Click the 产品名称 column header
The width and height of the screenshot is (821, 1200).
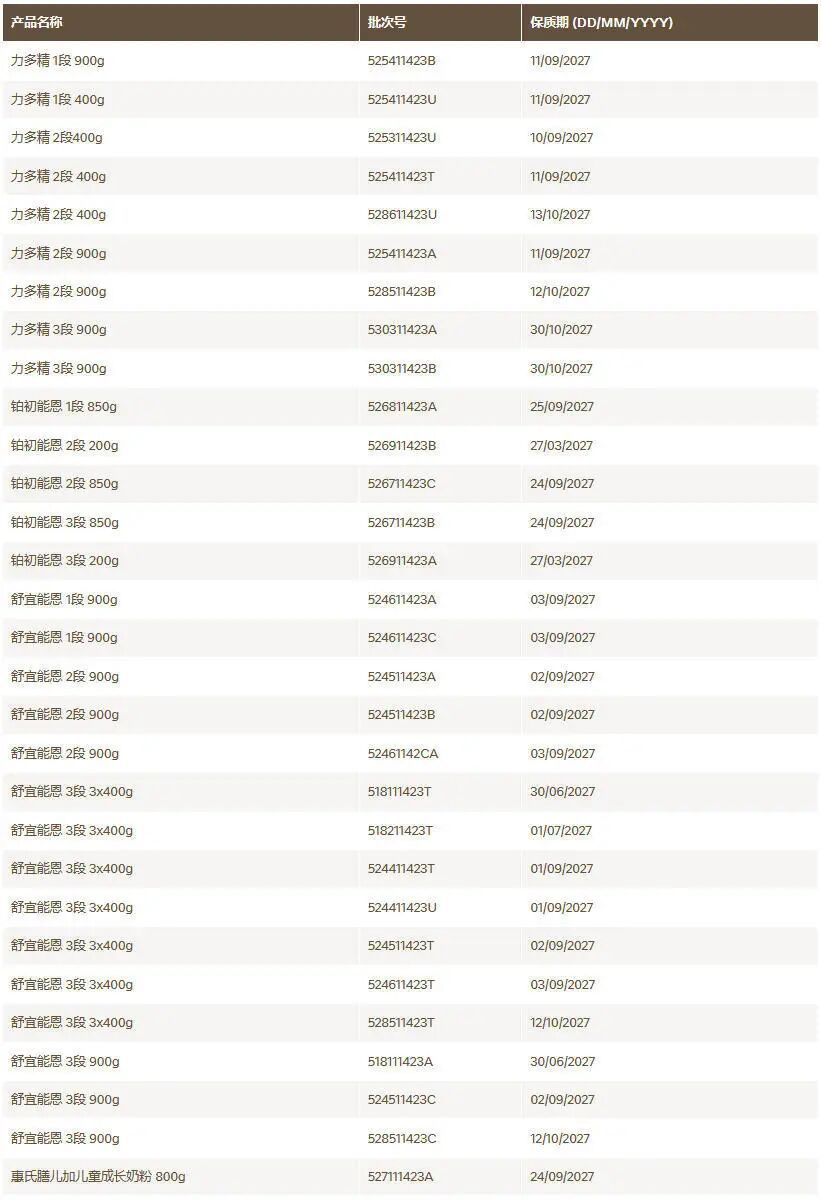[x=36, y=22]
